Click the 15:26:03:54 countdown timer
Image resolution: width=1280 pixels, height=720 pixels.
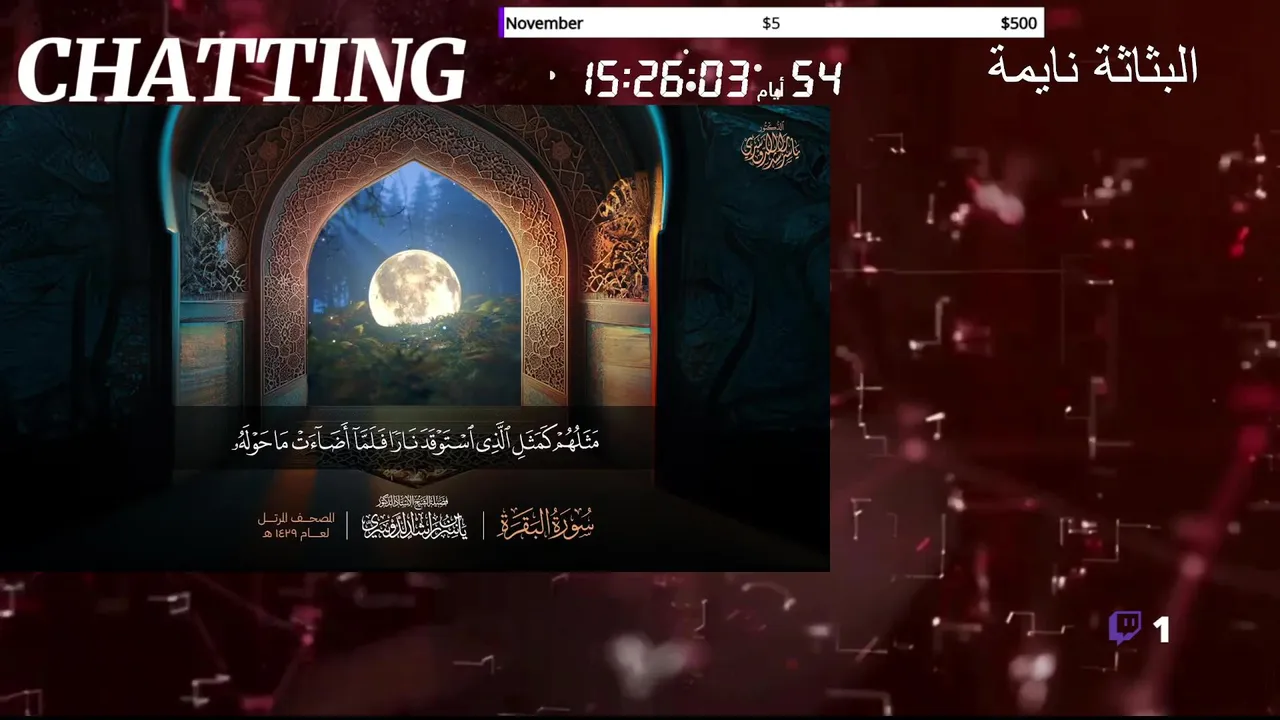pos(712,78)
